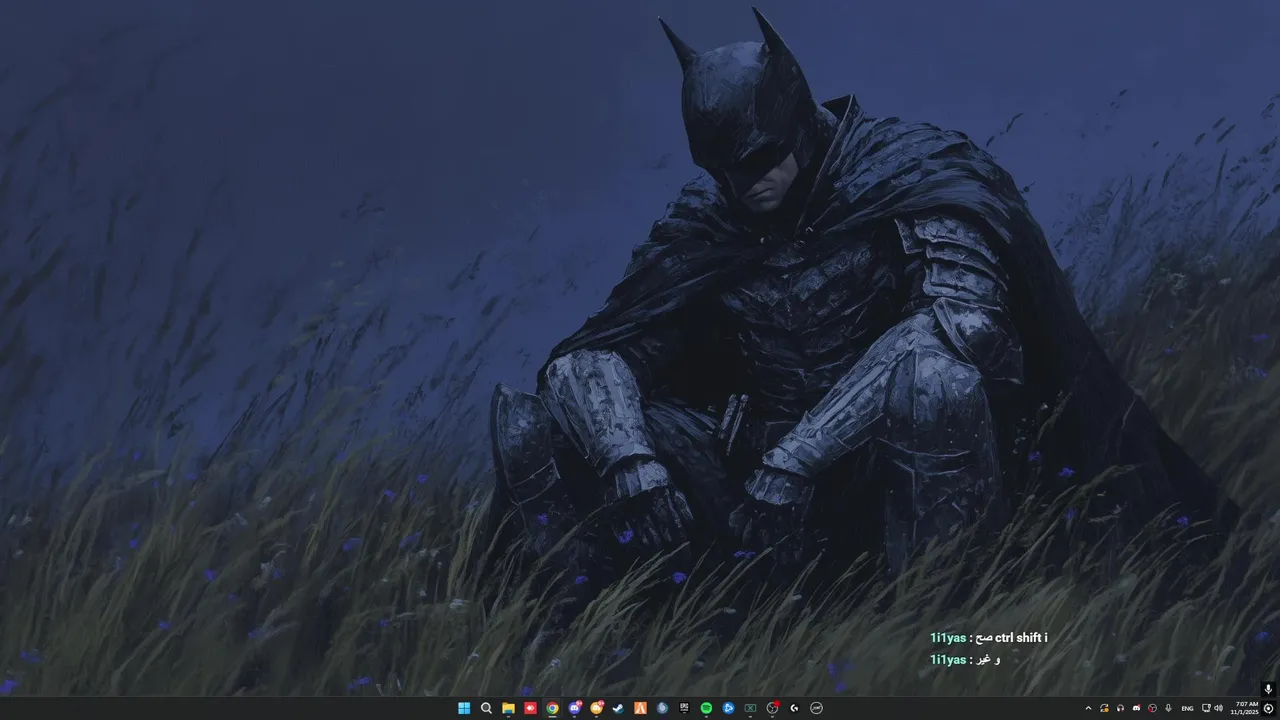Open network settings from the tray icon
1280x720 pixels.
pyautogui.click(x=1205, y=708)
